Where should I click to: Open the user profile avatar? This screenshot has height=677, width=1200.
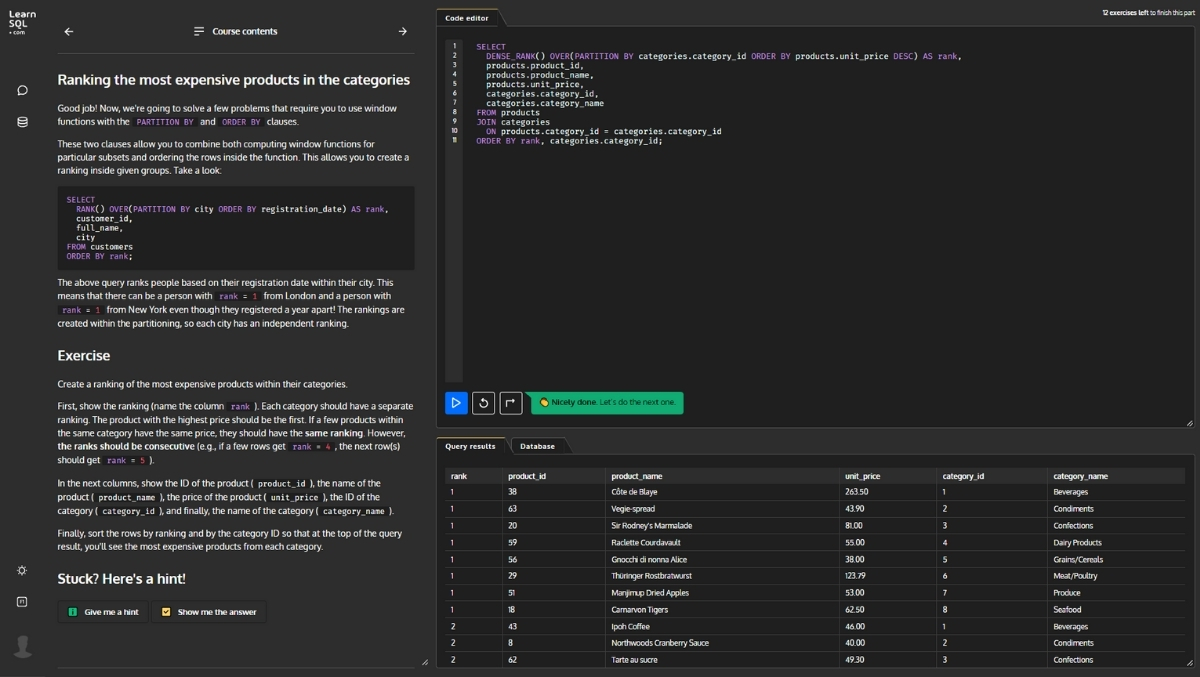(x=22, y=646)
